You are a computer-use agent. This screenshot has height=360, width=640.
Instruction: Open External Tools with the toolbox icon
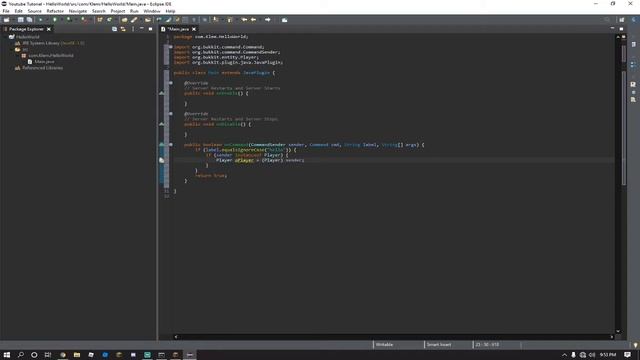[x=84, y=20]
